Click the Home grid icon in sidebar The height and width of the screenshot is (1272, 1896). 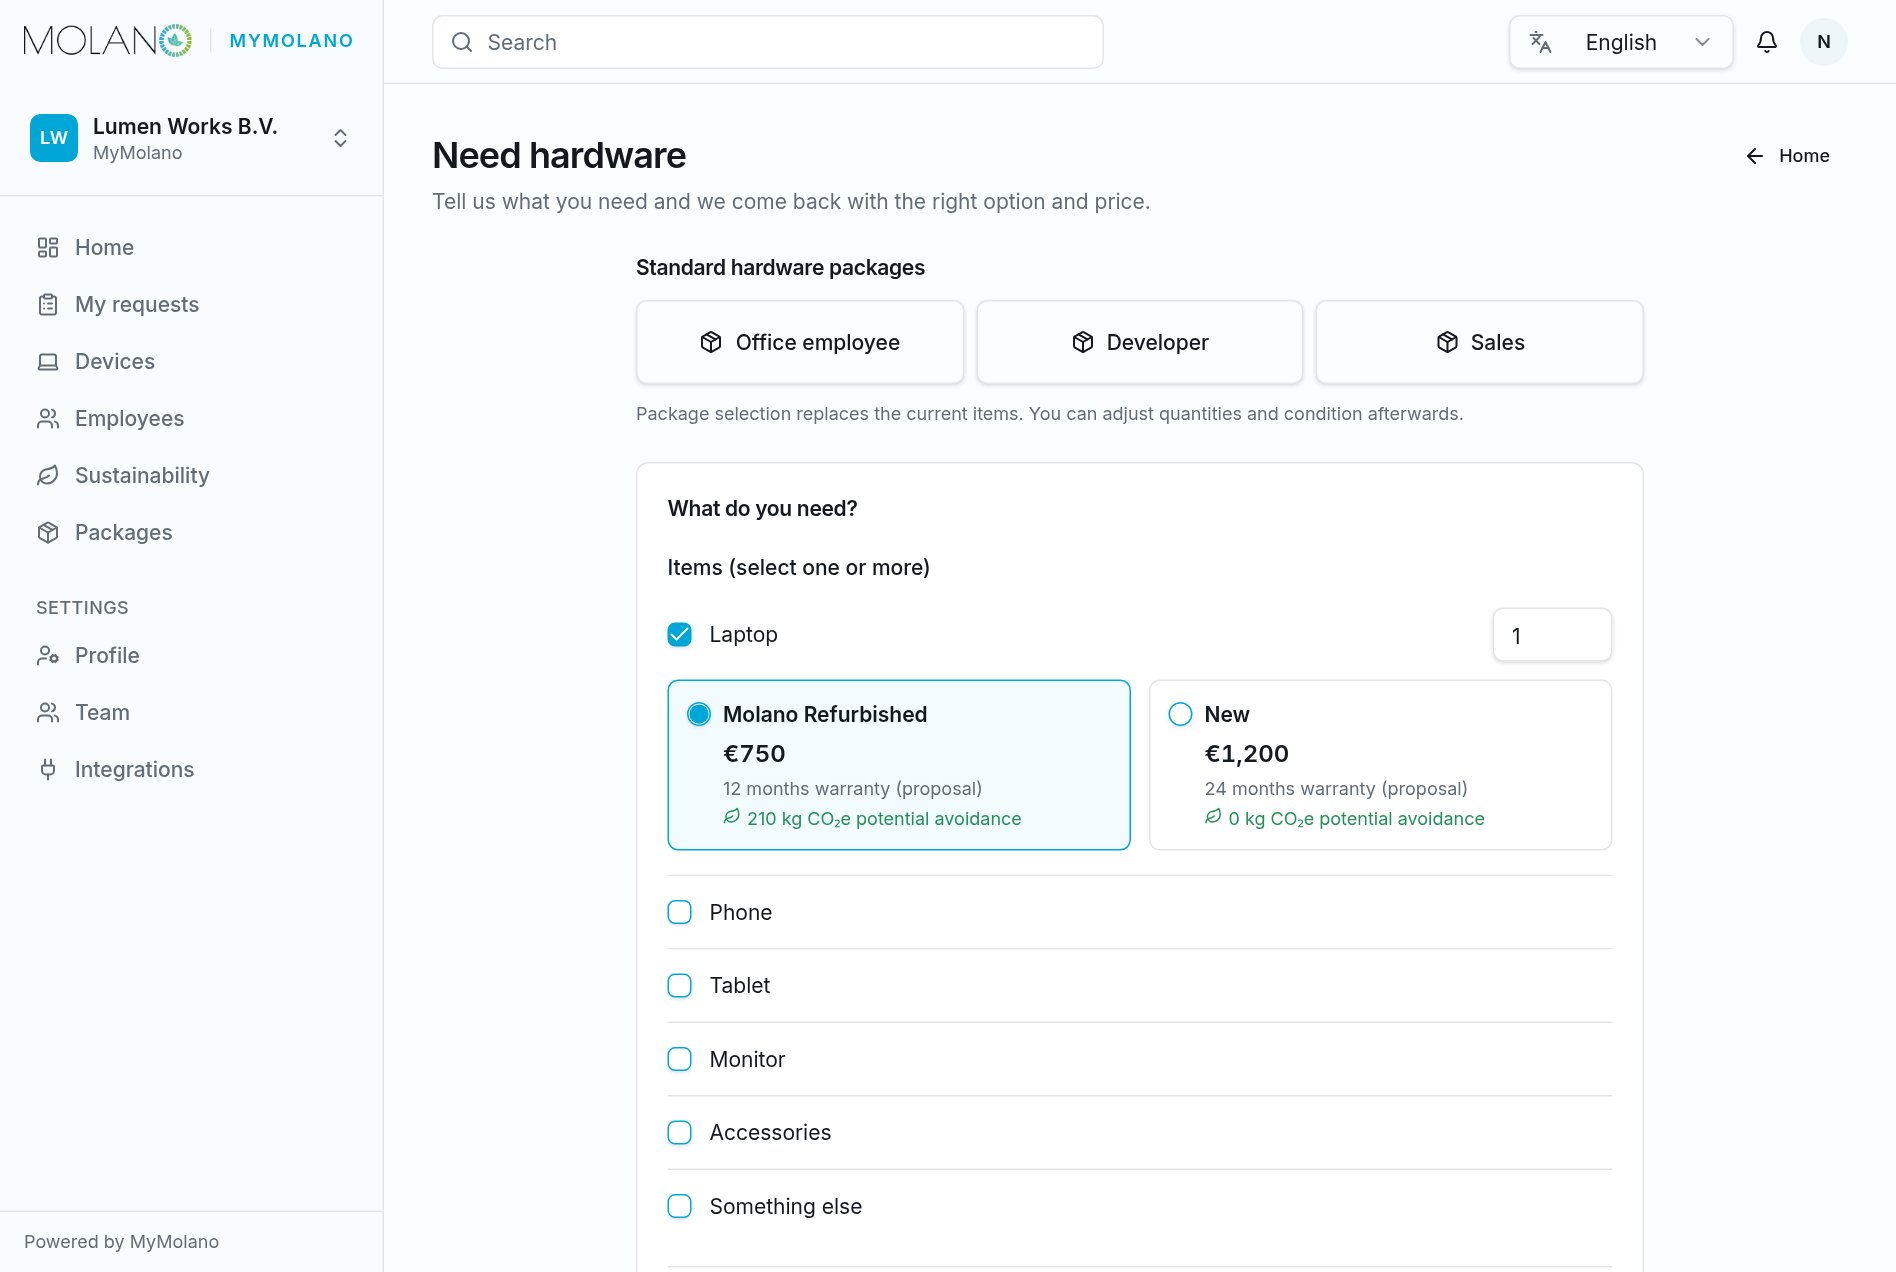click(x=48, y=247)
